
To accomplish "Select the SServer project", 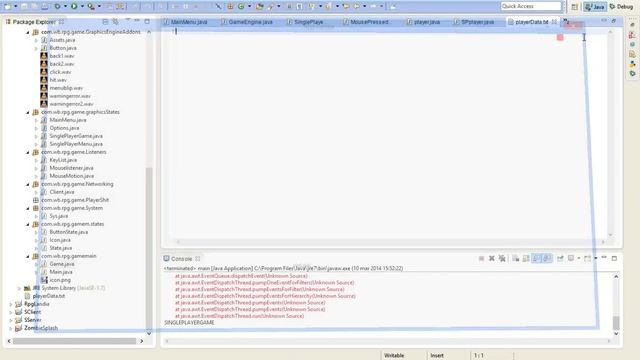I will (32, 320).
